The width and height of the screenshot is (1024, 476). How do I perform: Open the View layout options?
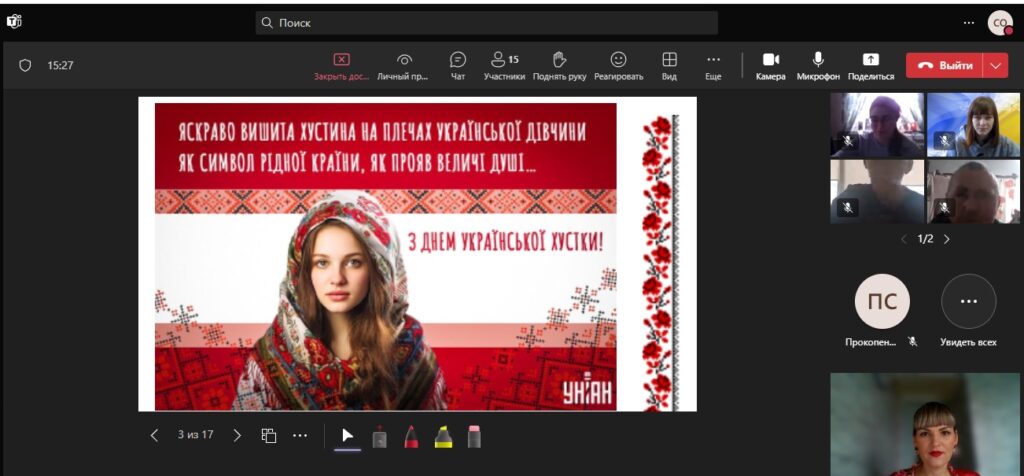(669, 65)
